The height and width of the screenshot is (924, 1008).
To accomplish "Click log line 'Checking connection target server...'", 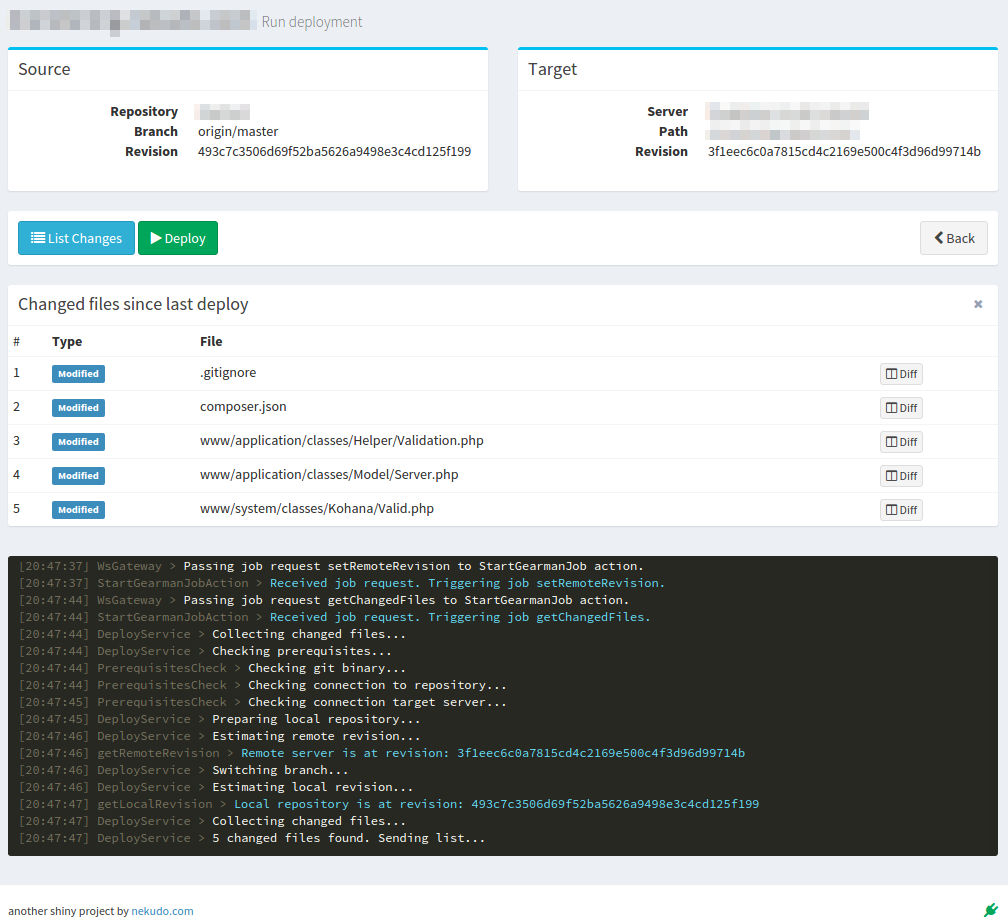I will coord(377,702).
